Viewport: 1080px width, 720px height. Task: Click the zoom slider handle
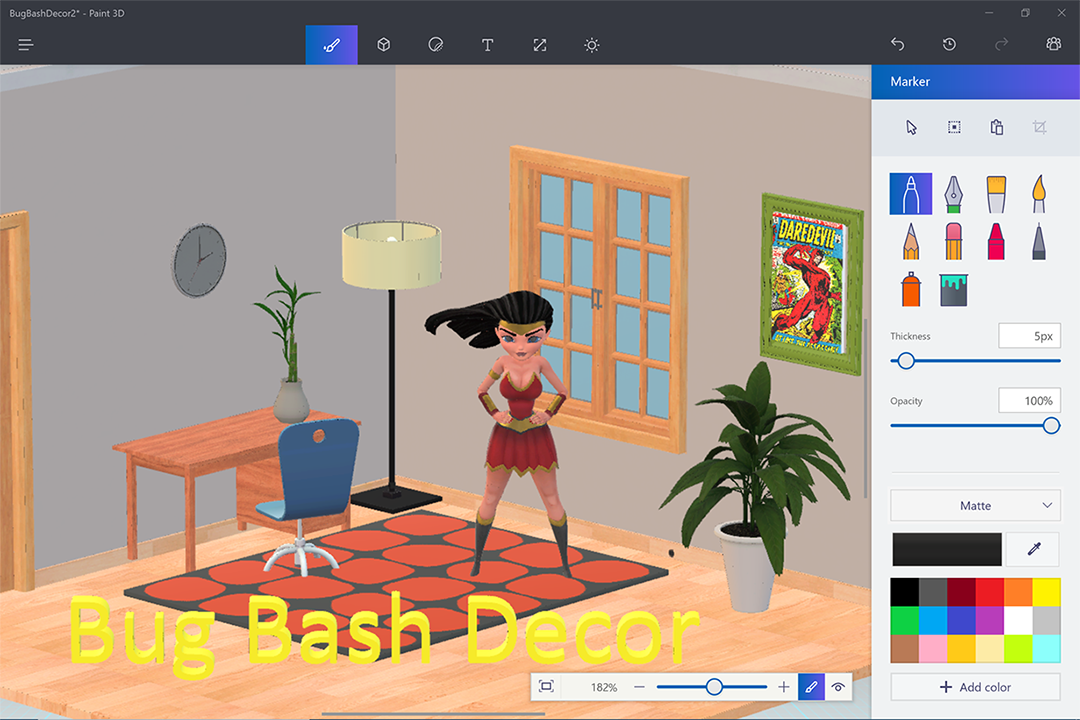pyautogui.click(x=714, y=687)
